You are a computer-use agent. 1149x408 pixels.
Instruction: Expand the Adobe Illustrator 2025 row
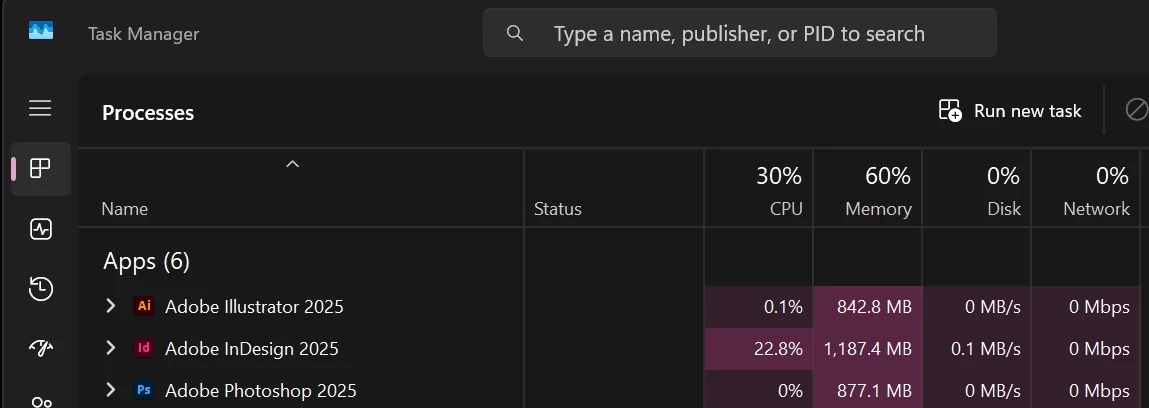pyautogui.click(x=111, y=305)
